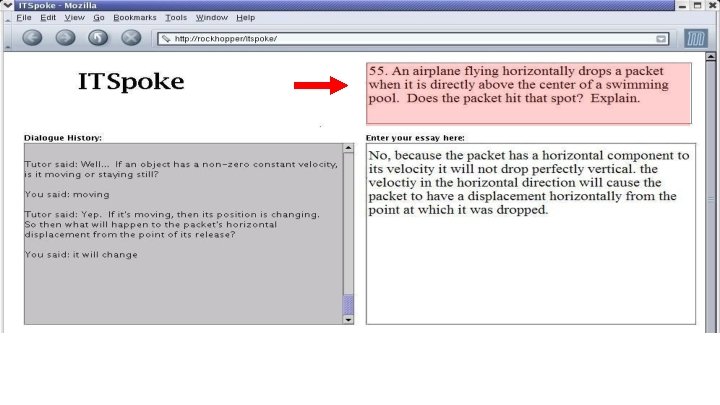Open the Tools menu
Image resolution: width=720 pixels, height=405 pixels.
pyautogui.click(x=176, y=17)
